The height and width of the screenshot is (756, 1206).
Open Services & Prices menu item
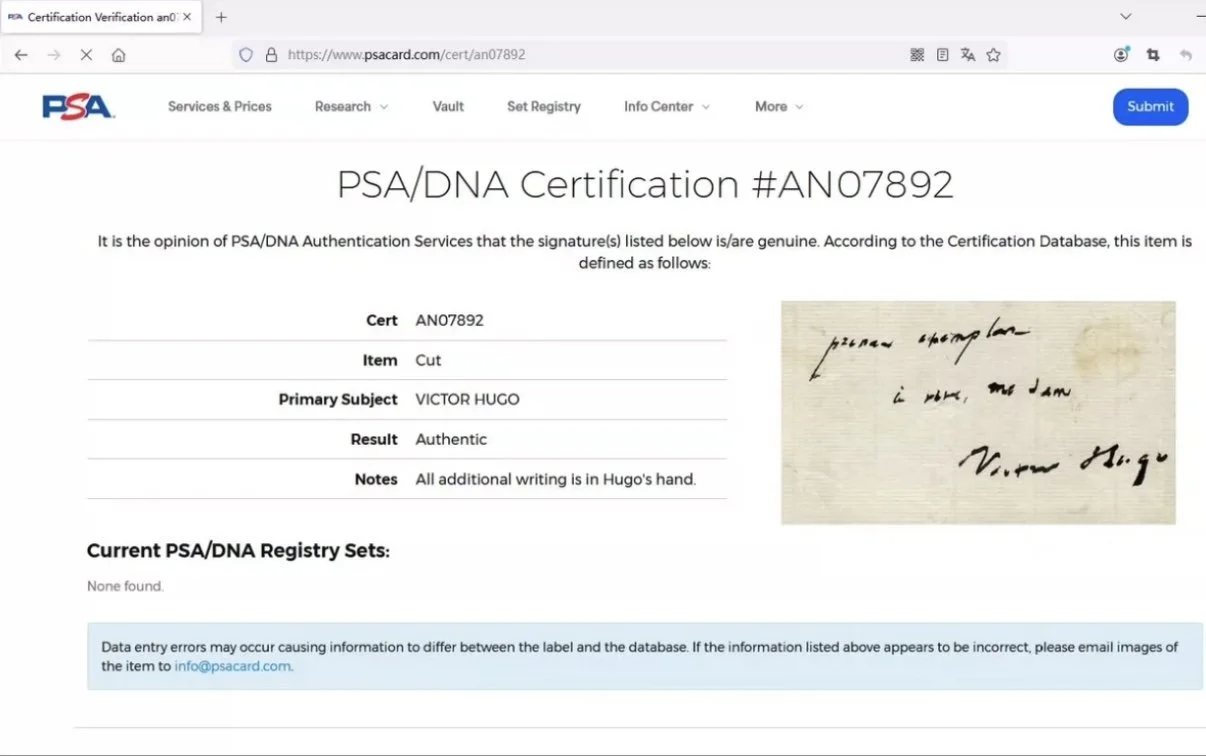220,106
